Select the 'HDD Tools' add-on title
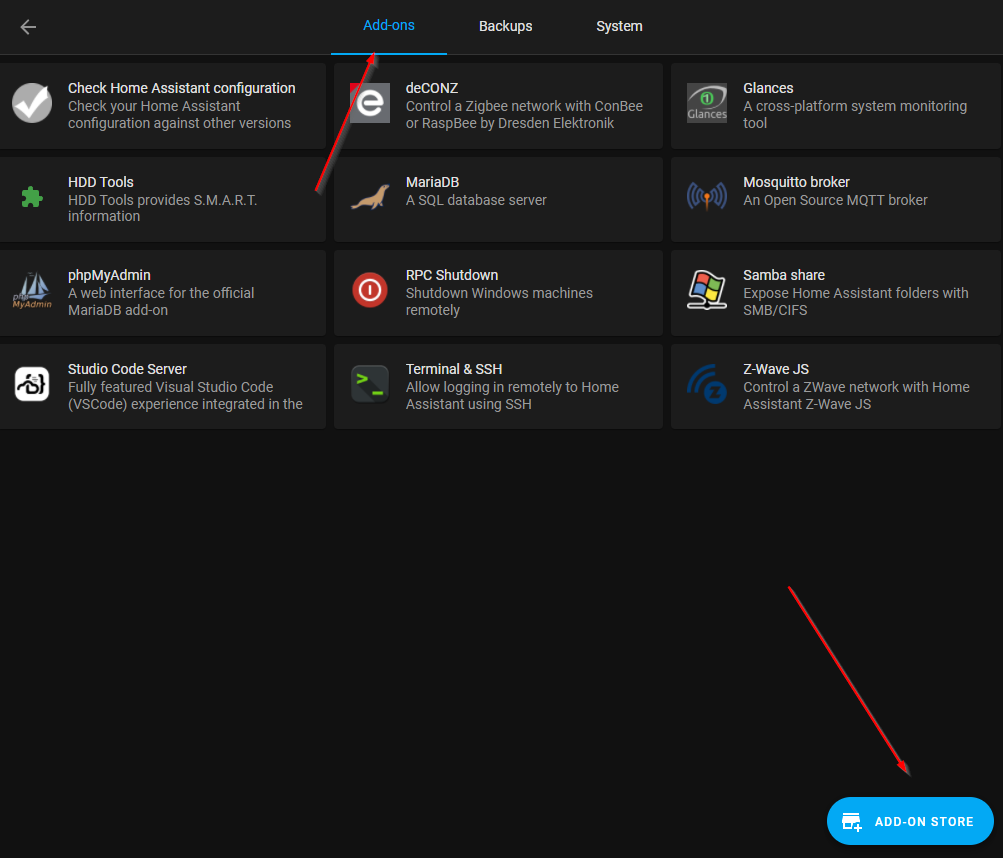Image resolution: width=1003 pixels, height=858 pixels. coord(100,182)
